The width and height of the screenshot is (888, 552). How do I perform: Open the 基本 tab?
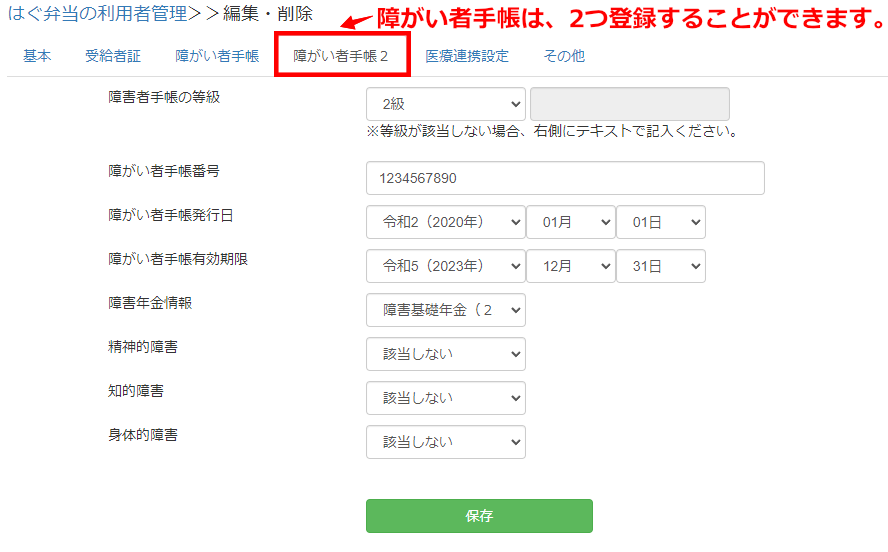click(x=37, y=56)
